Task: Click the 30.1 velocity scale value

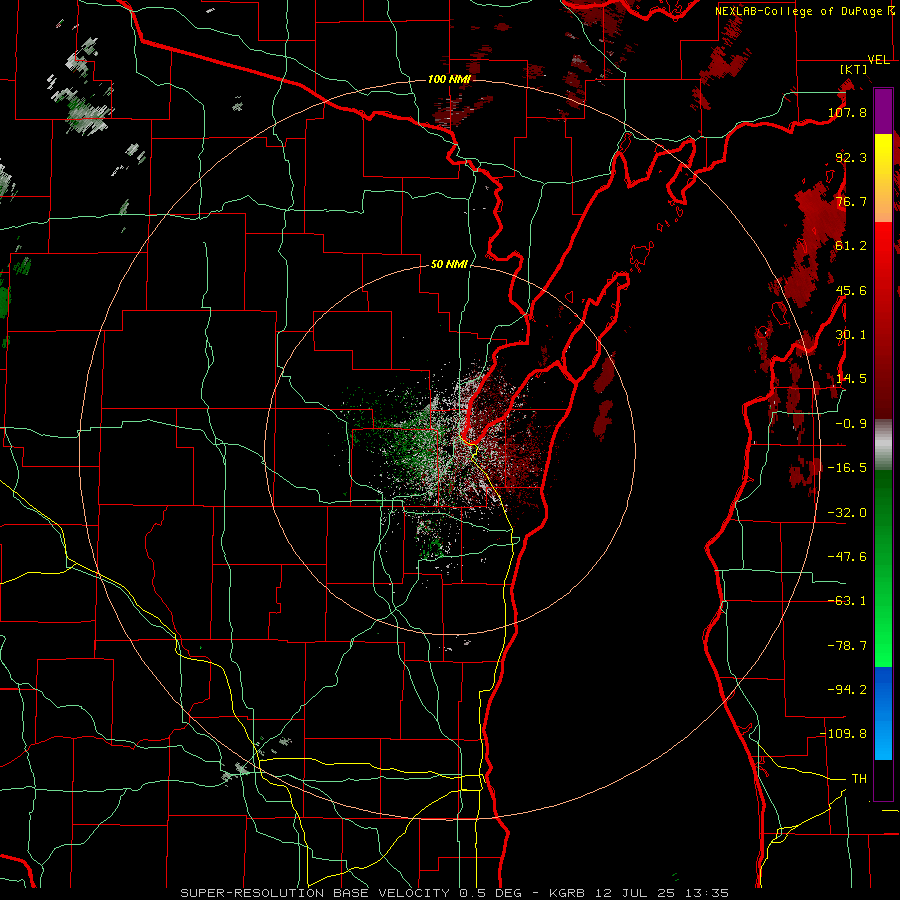Action: click(851, 335)
